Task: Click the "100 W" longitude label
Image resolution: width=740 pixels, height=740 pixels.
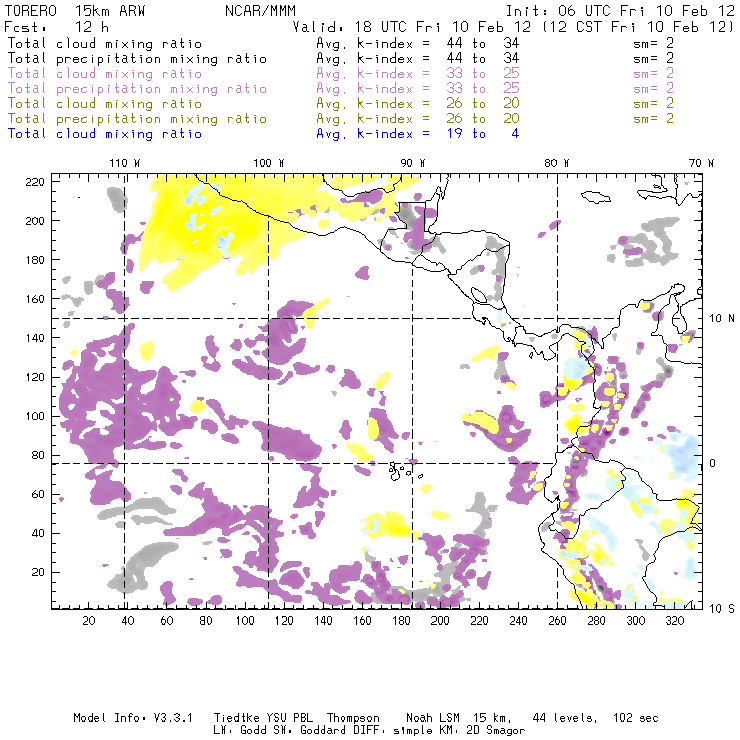Action: click(x=269, y=163)
